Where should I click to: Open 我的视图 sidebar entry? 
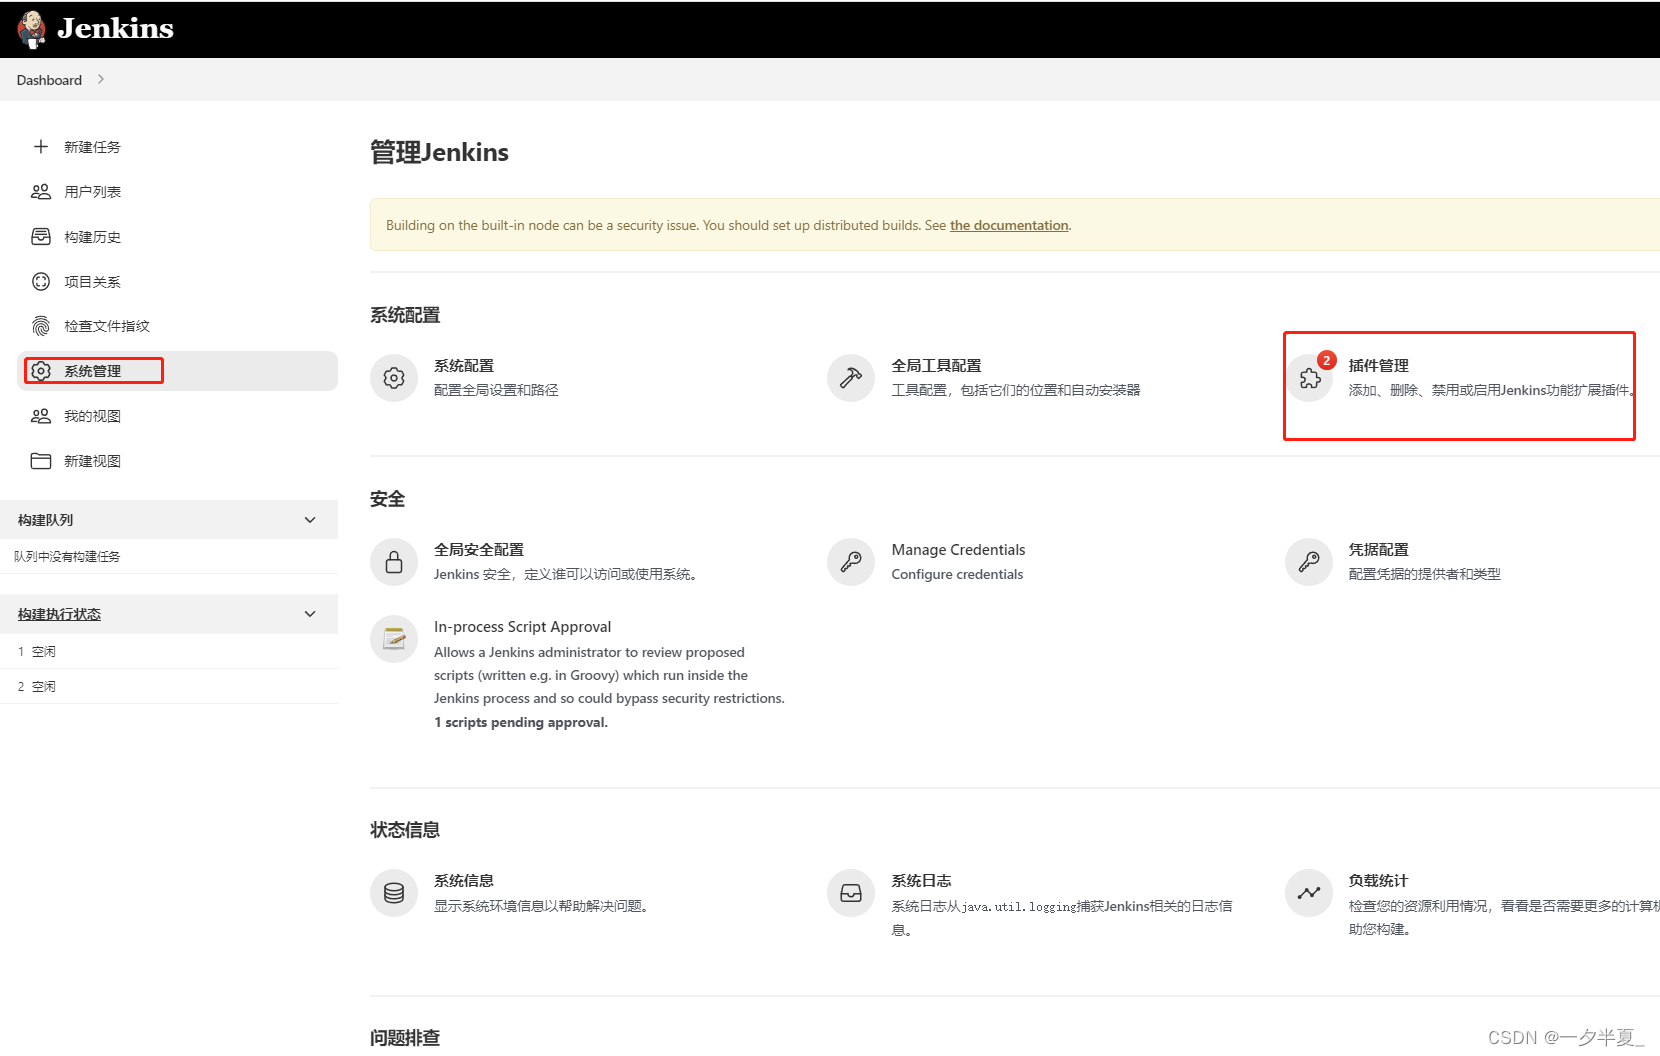tap(92, 416)
